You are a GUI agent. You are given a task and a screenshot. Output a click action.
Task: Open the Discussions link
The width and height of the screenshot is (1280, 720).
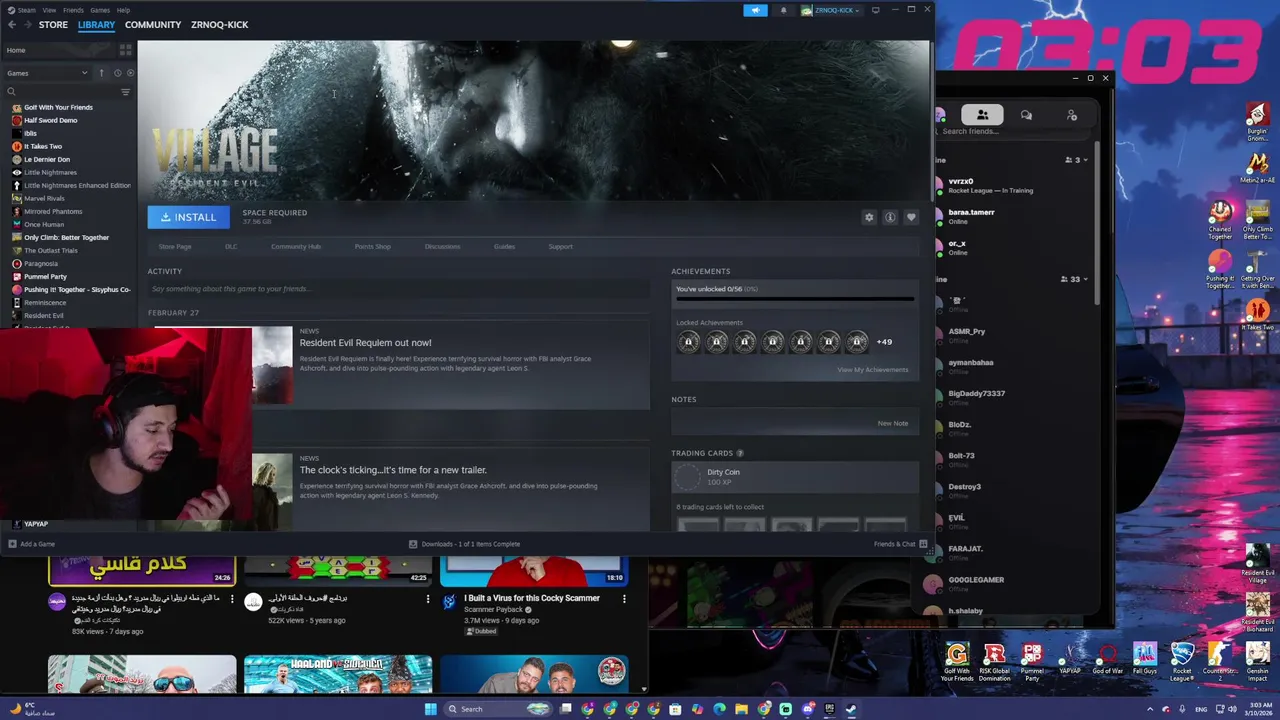[x=442, y=247]
